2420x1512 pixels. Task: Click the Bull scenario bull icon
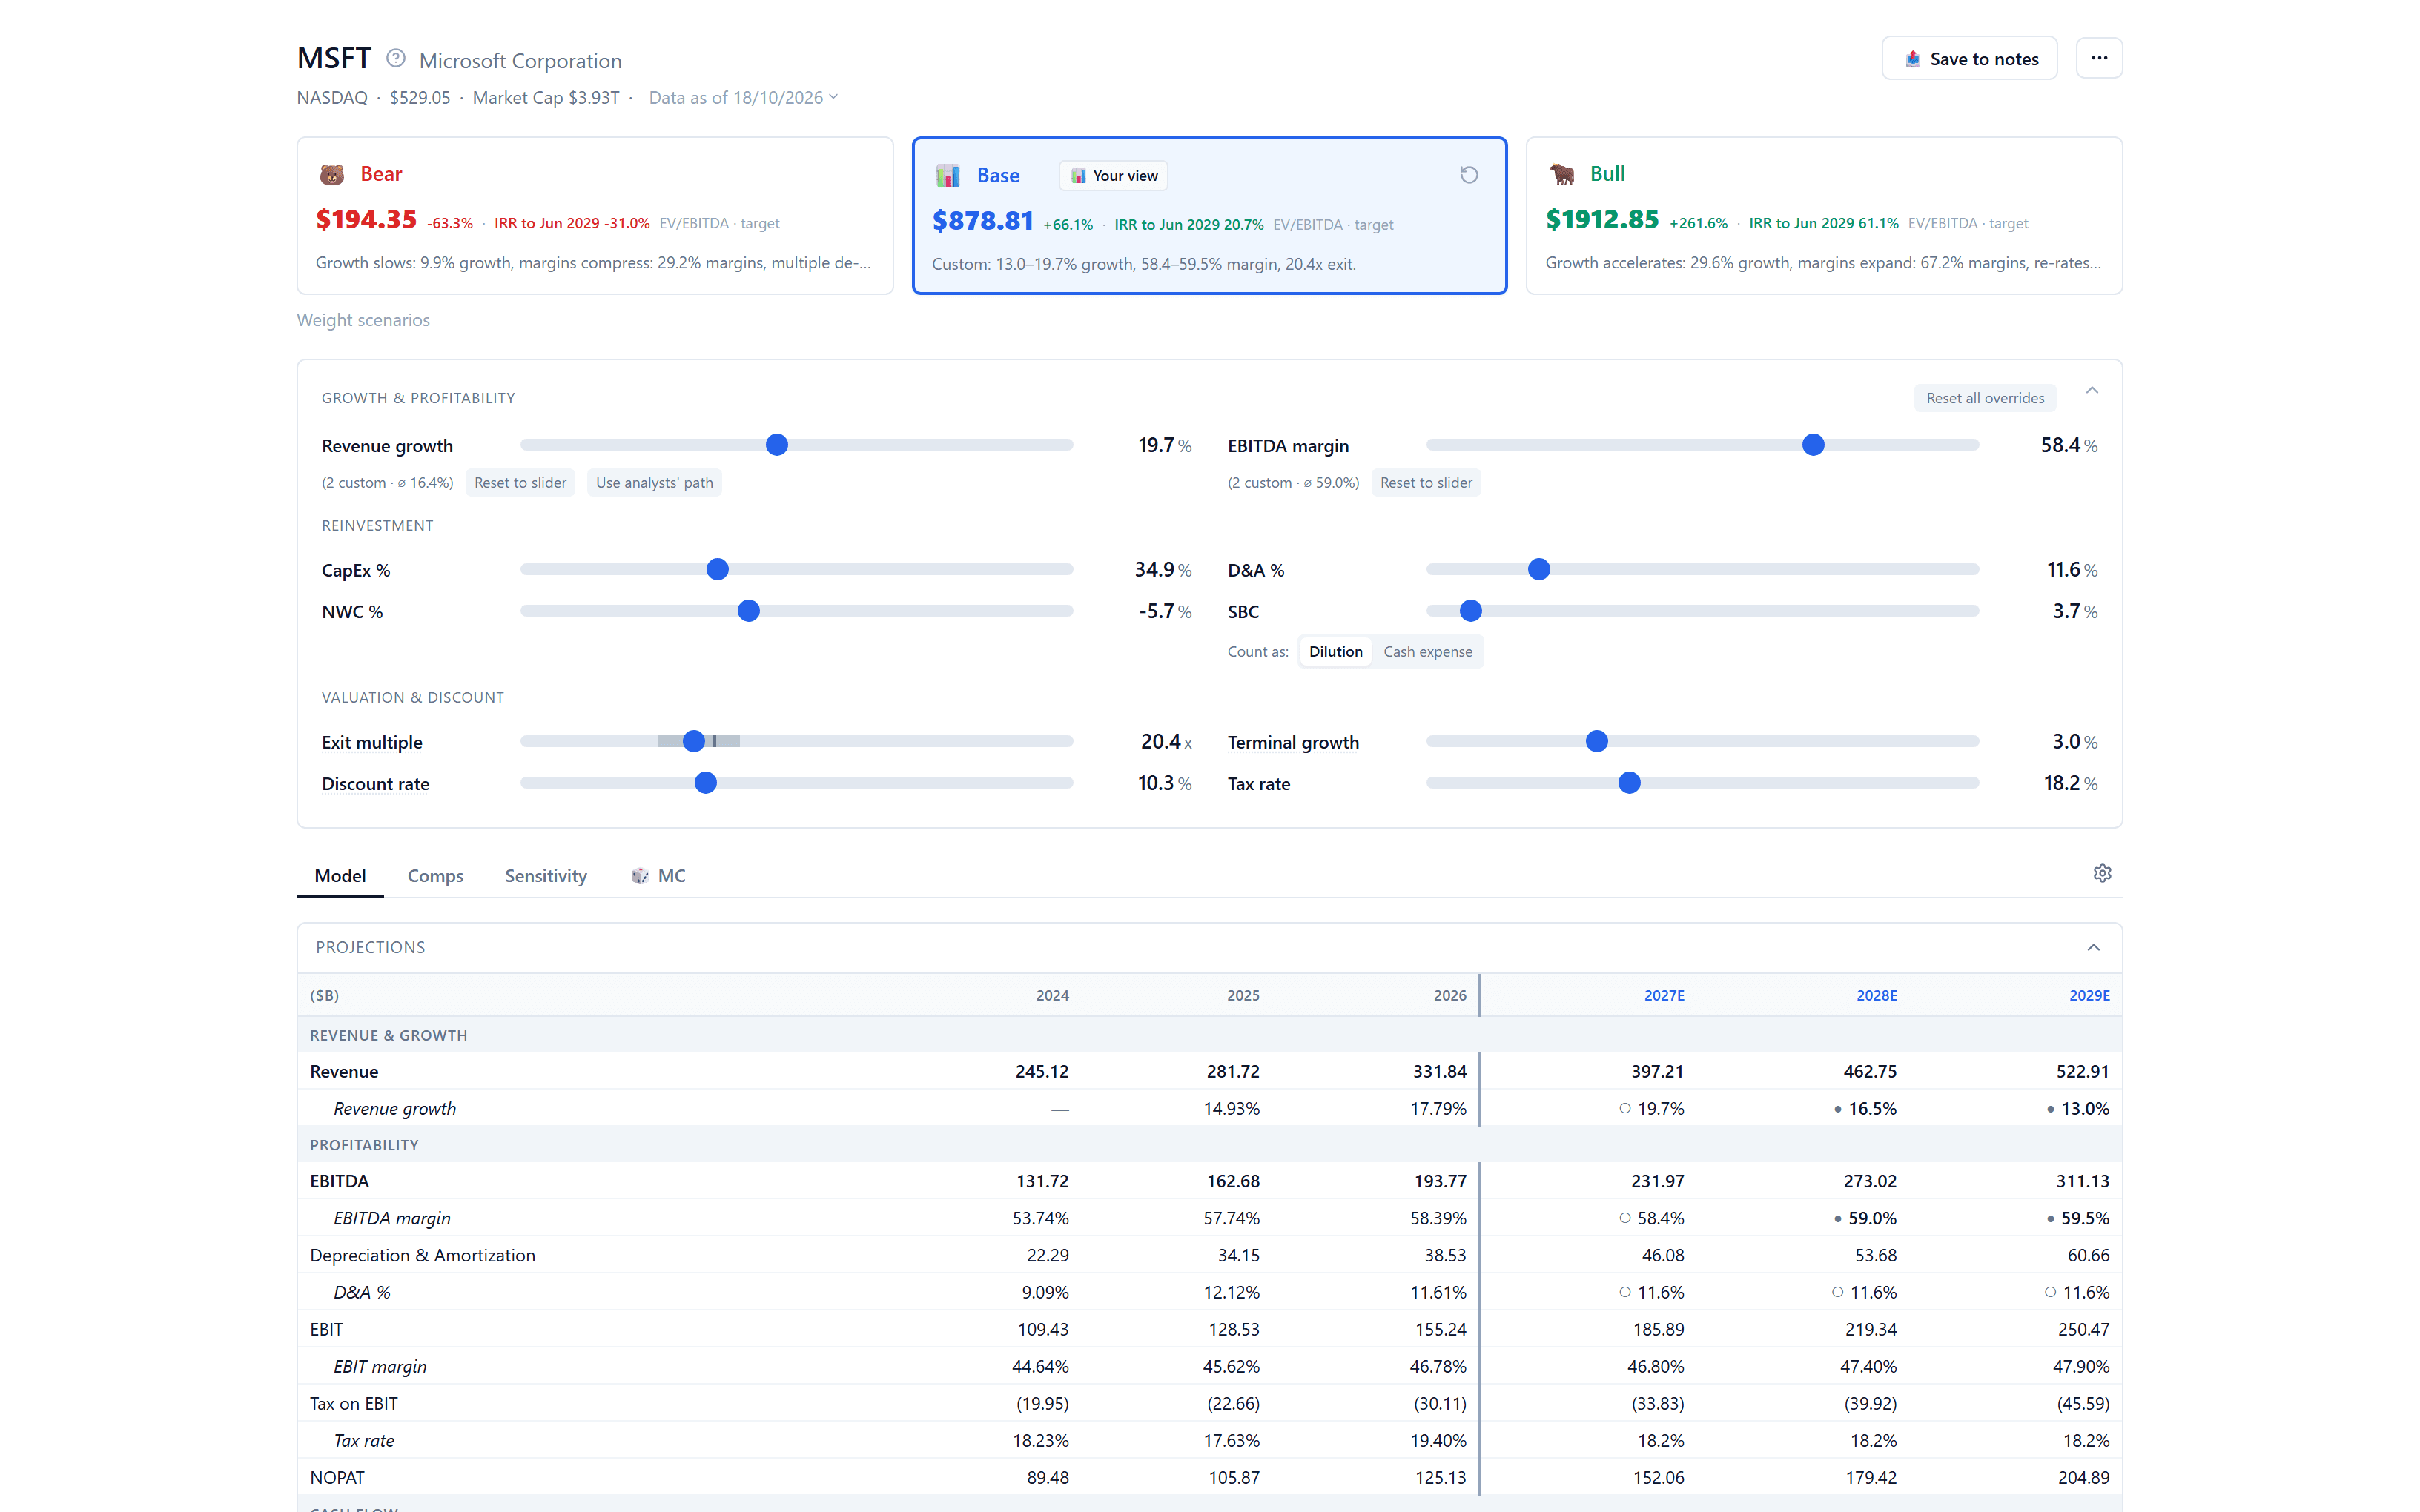(1562, 174)
